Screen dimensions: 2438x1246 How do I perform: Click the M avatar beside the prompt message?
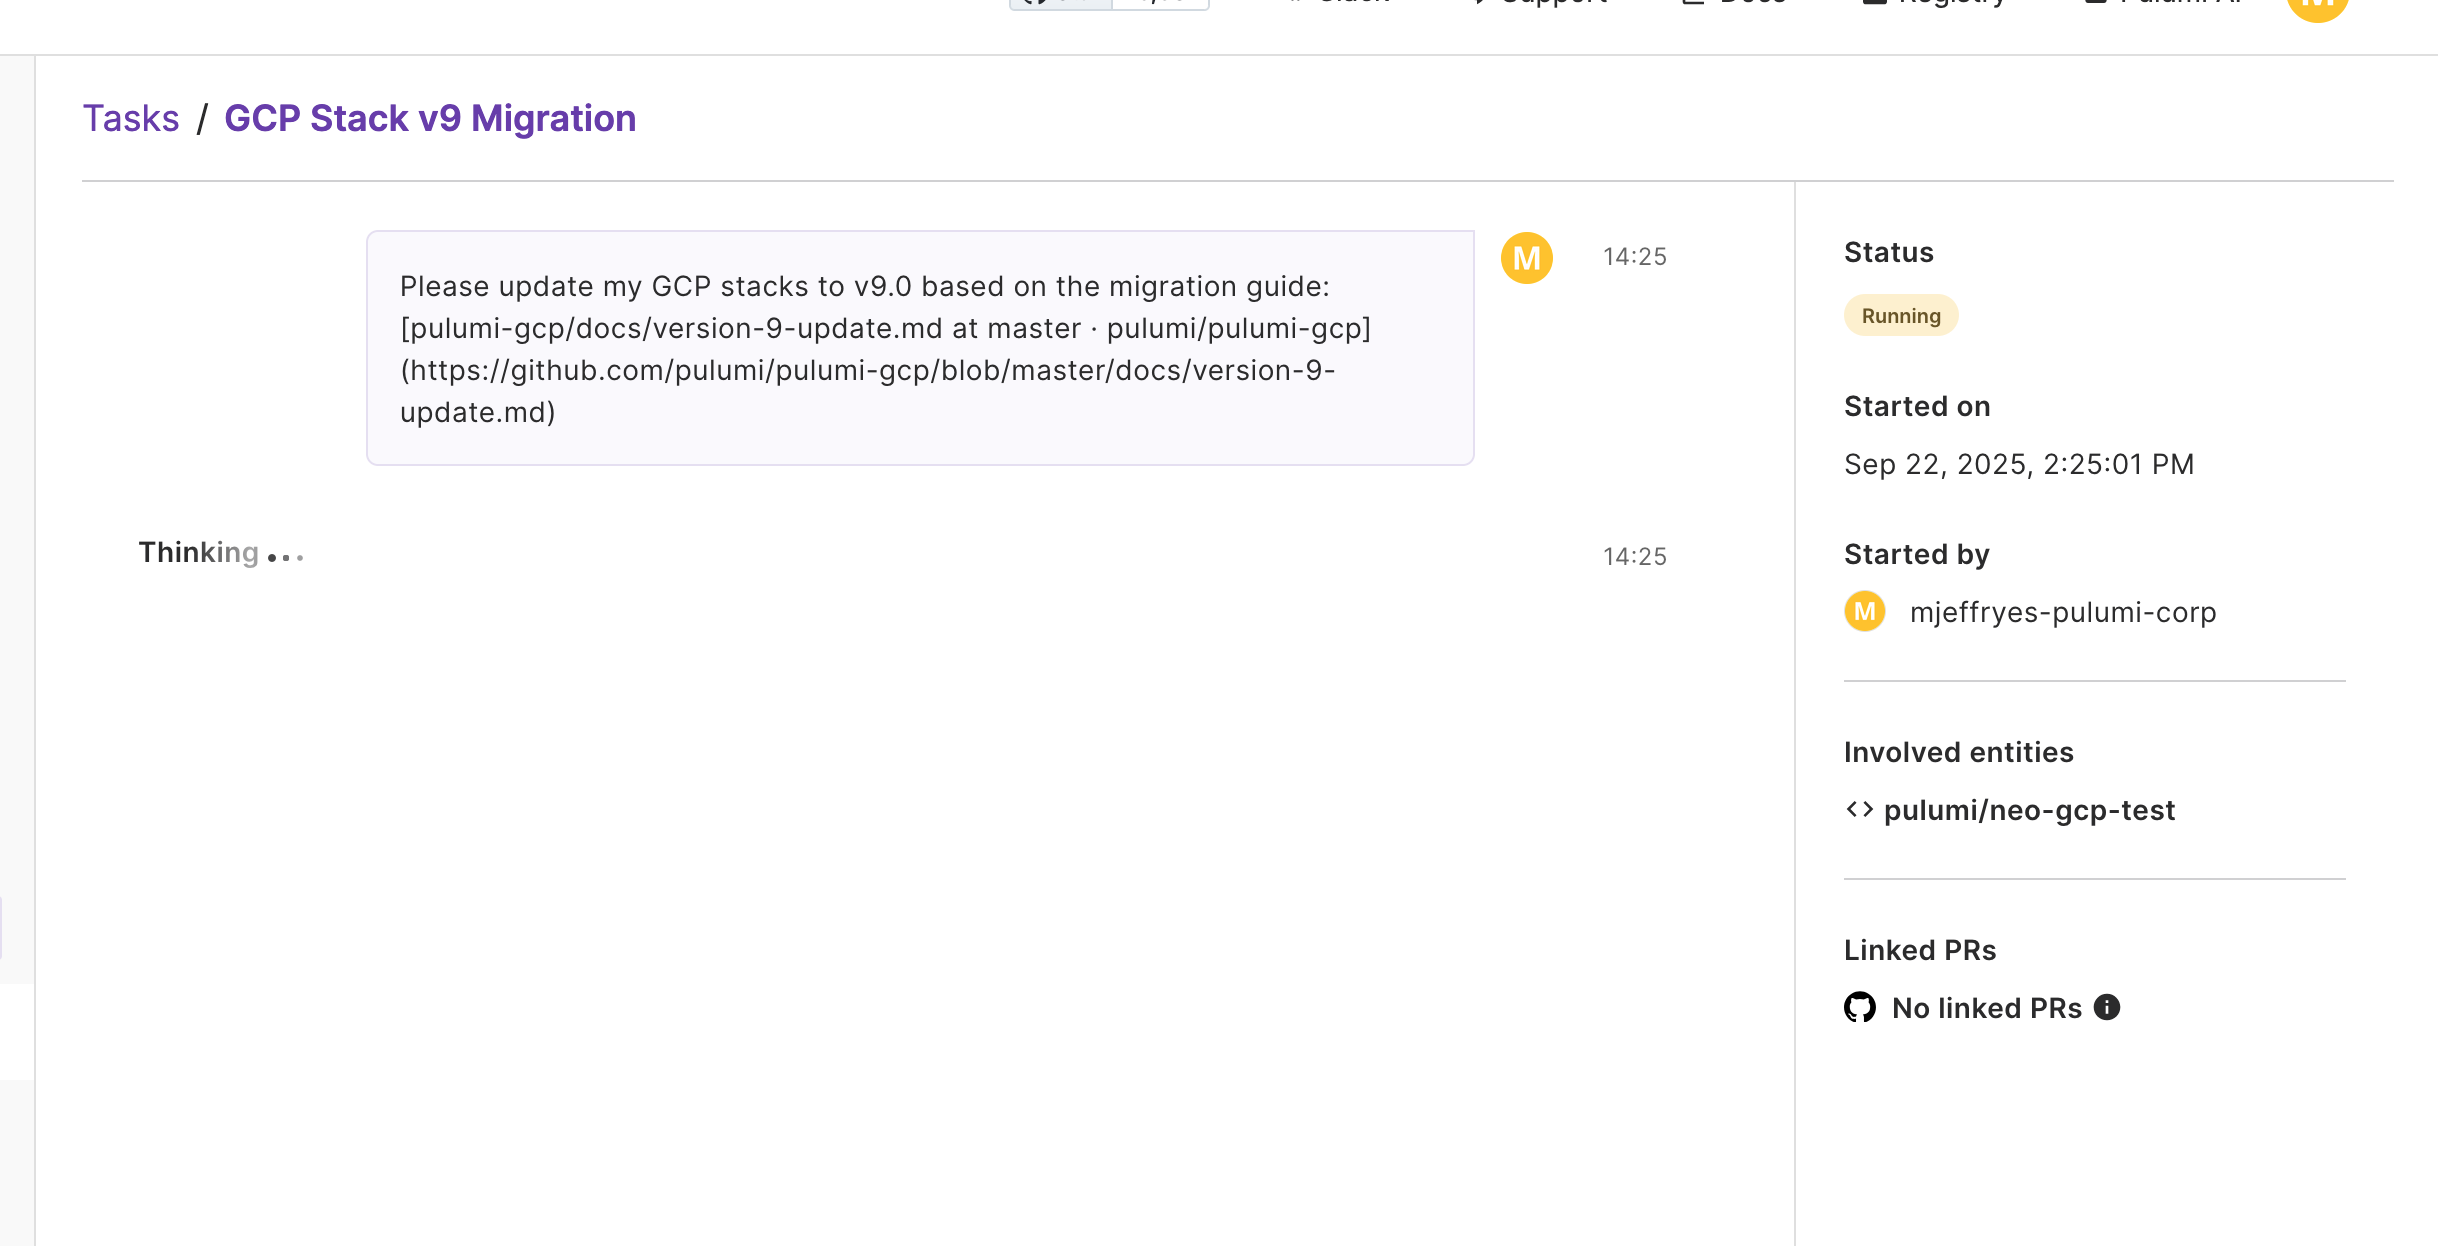click(1527, 258)
